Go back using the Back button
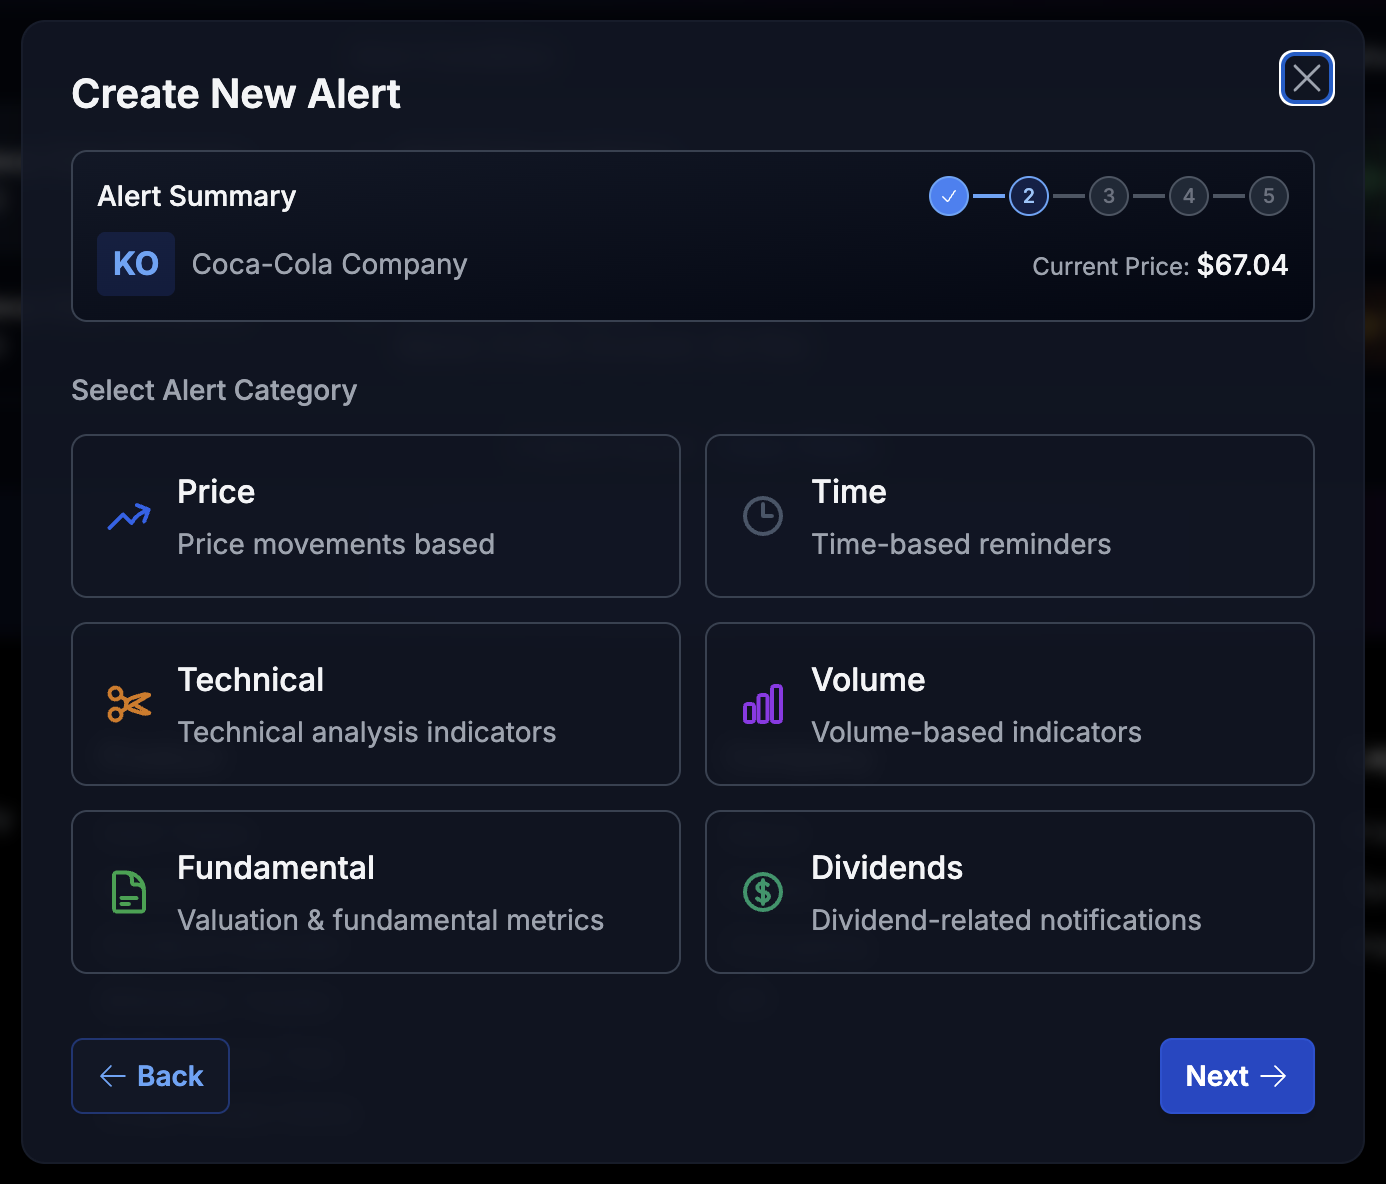The height and width of the screenshot is (1184, 1386). (x=150, y=1076)
